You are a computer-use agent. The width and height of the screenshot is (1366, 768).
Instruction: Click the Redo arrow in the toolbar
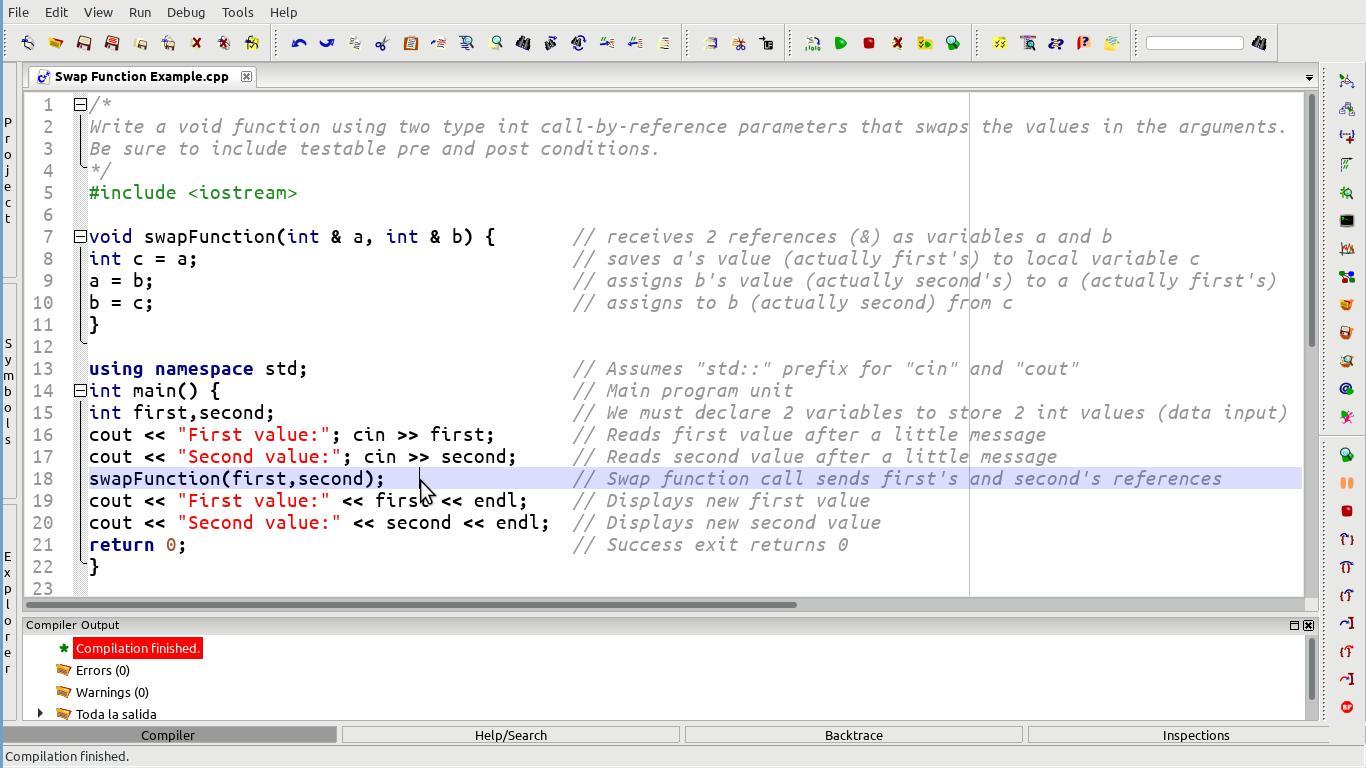point(326,43)
